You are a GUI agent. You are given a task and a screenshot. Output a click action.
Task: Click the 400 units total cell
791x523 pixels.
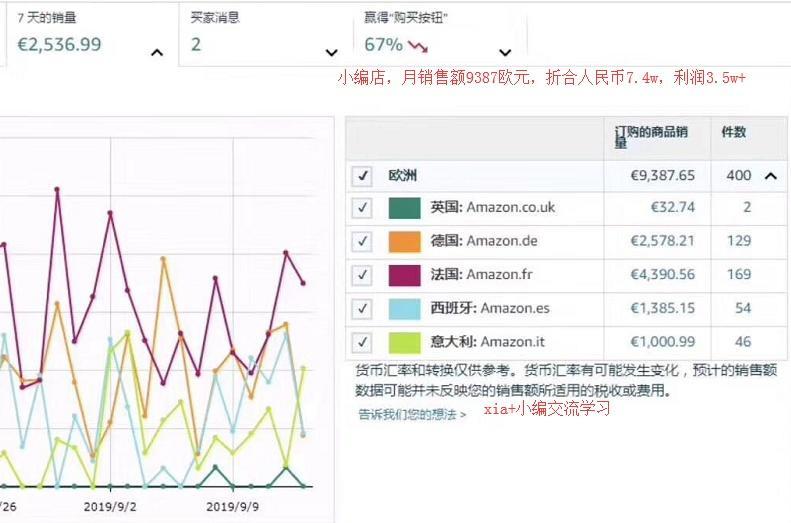click(739, 176)
